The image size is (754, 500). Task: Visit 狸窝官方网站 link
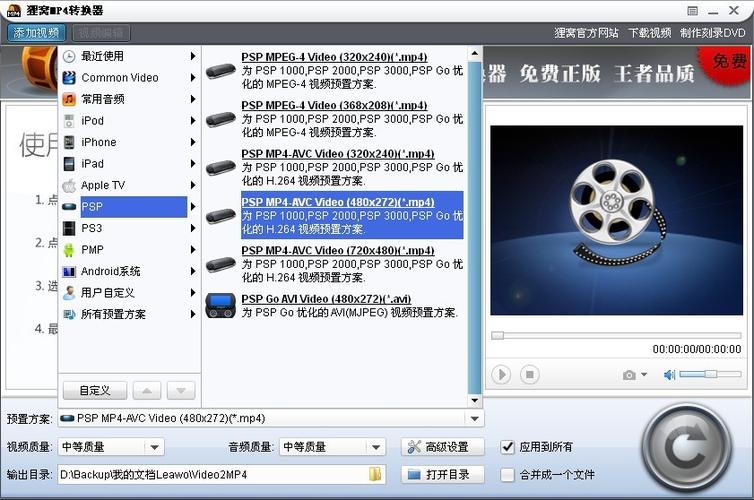[x=586, y=33]
